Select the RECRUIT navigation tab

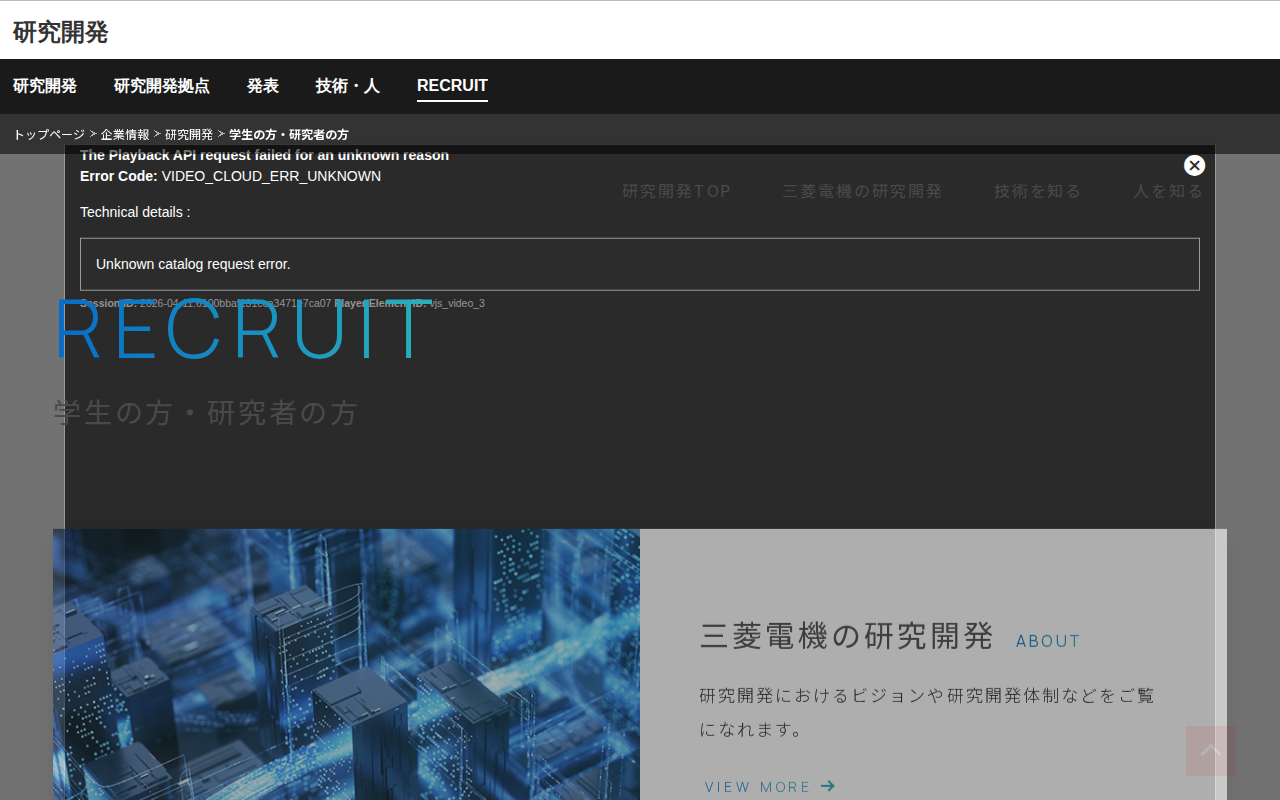click(452, 86)
